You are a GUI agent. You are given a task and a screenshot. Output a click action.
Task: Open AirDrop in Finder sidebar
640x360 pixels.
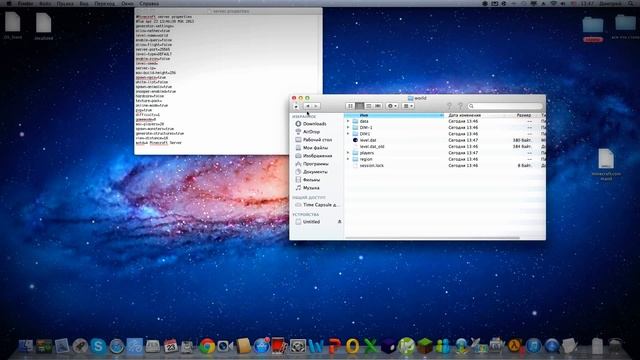point(311,132)
